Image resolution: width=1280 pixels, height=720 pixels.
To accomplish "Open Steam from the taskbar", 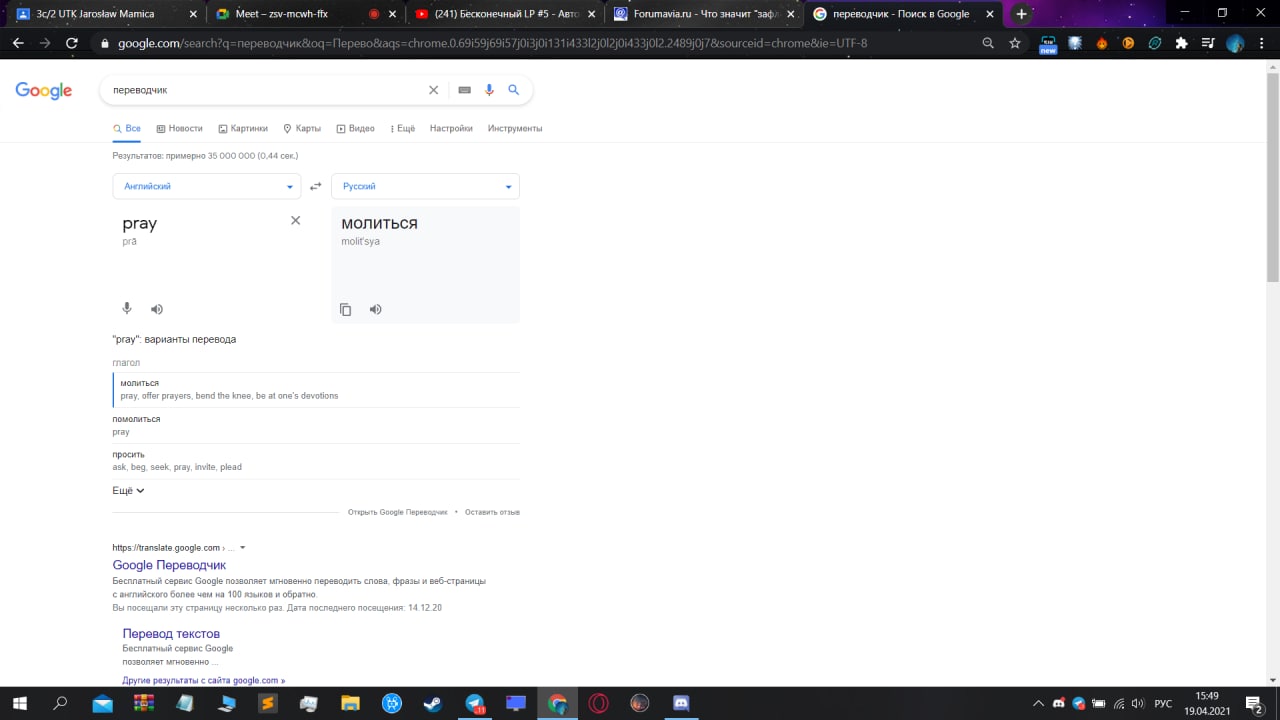I will (x=433, y=703).
